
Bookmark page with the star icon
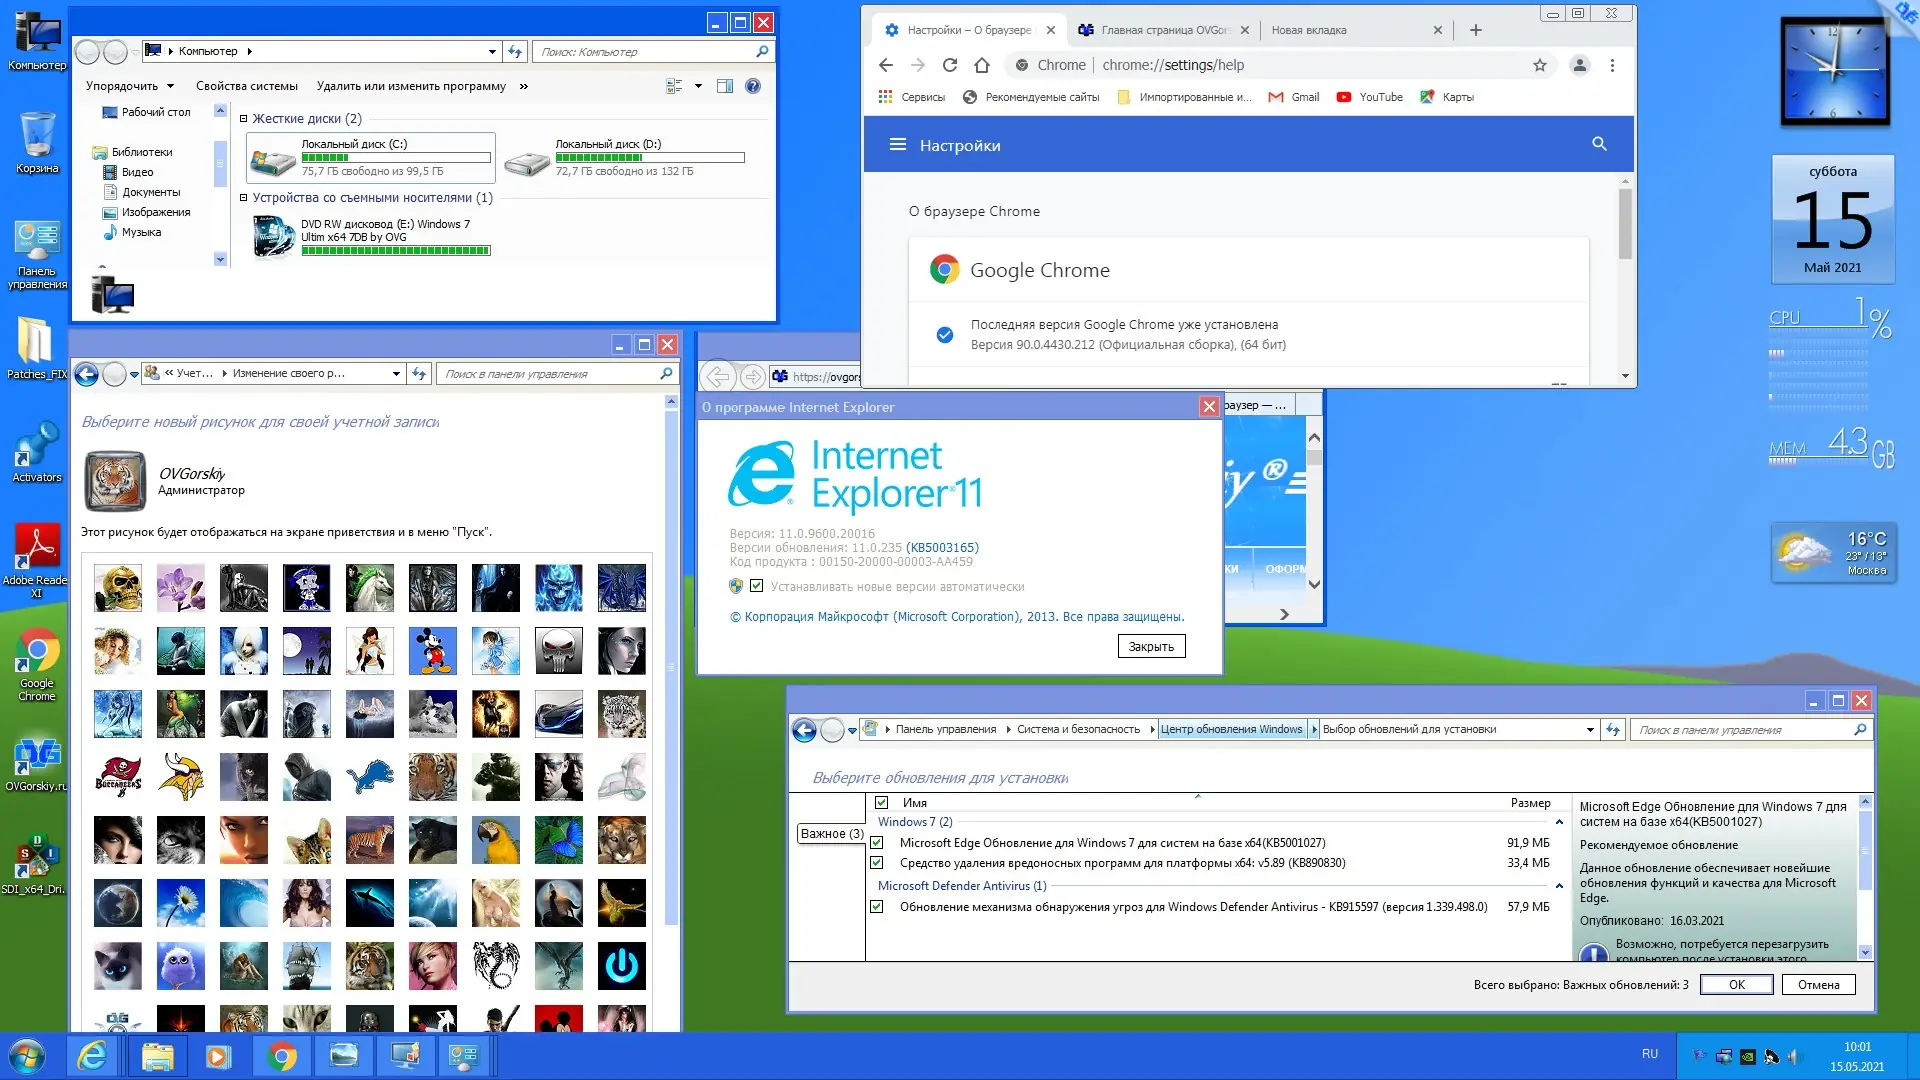[1540, 65]
